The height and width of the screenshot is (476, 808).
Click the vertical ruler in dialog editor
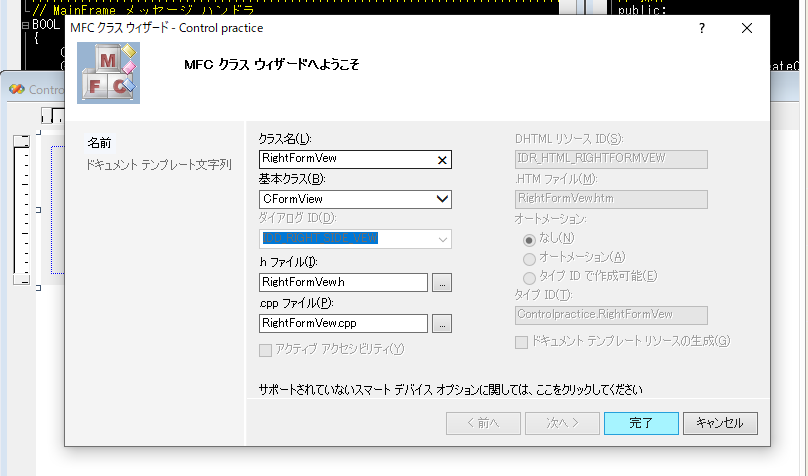22,210
